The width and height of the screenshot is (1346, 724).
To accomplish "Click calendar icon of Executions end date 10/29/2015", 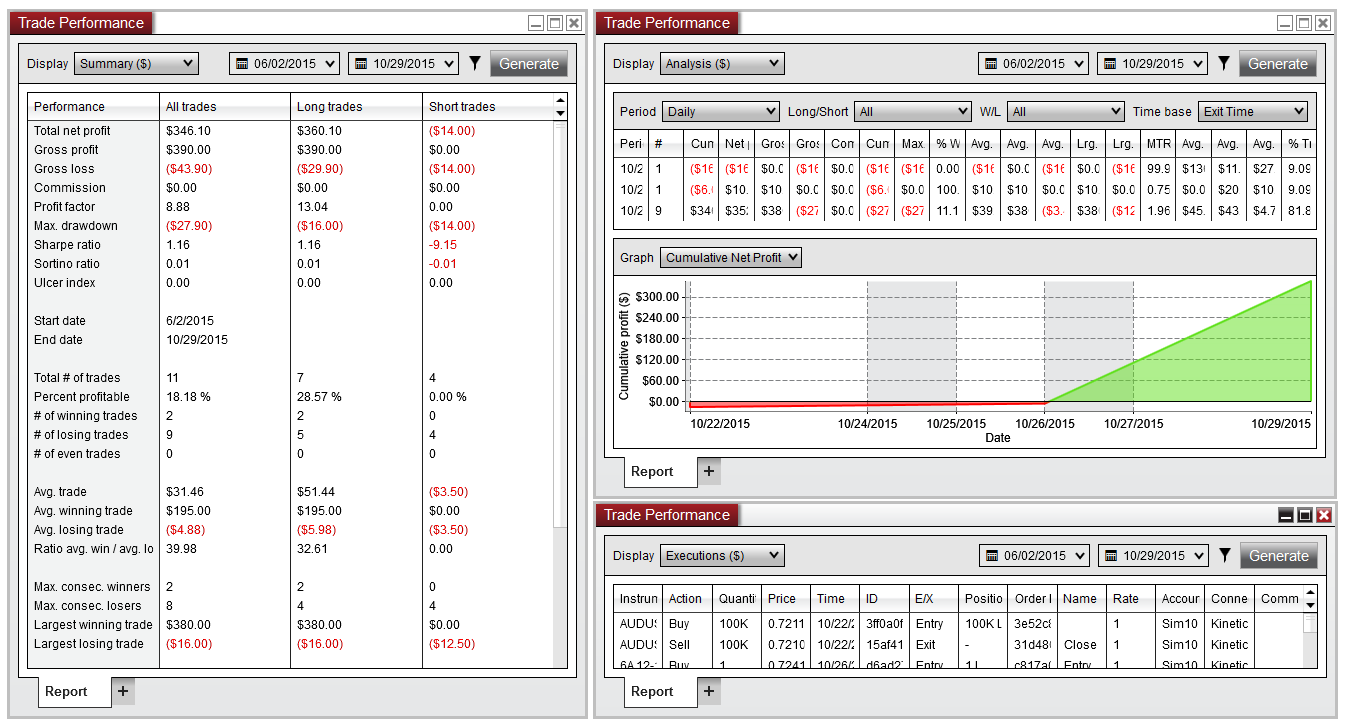I will pyautogui.click(x=1111, y=556).
